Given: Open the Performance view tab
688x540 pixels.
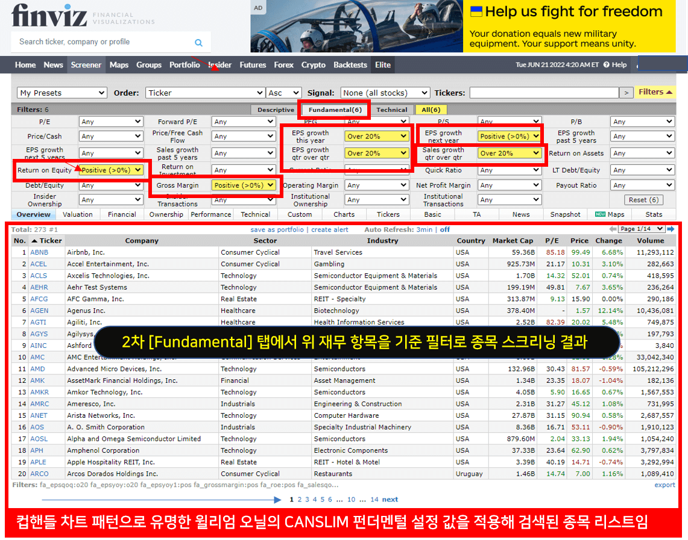Looking at the screenshot, I should [211, 215].
